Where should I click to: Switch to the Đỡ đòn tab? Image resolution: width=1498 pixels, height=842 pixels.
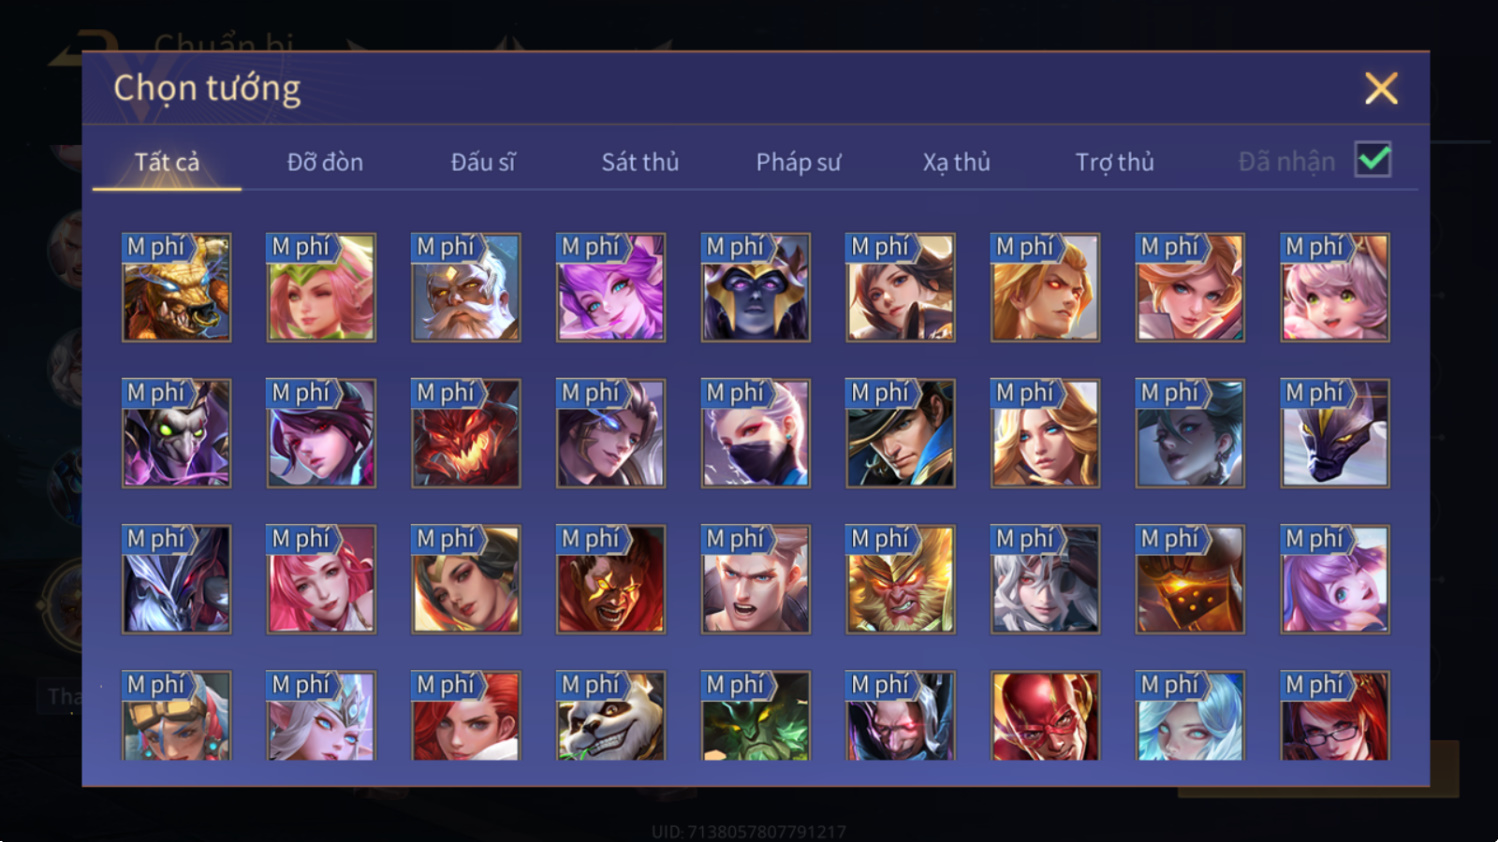click(325, 162)
